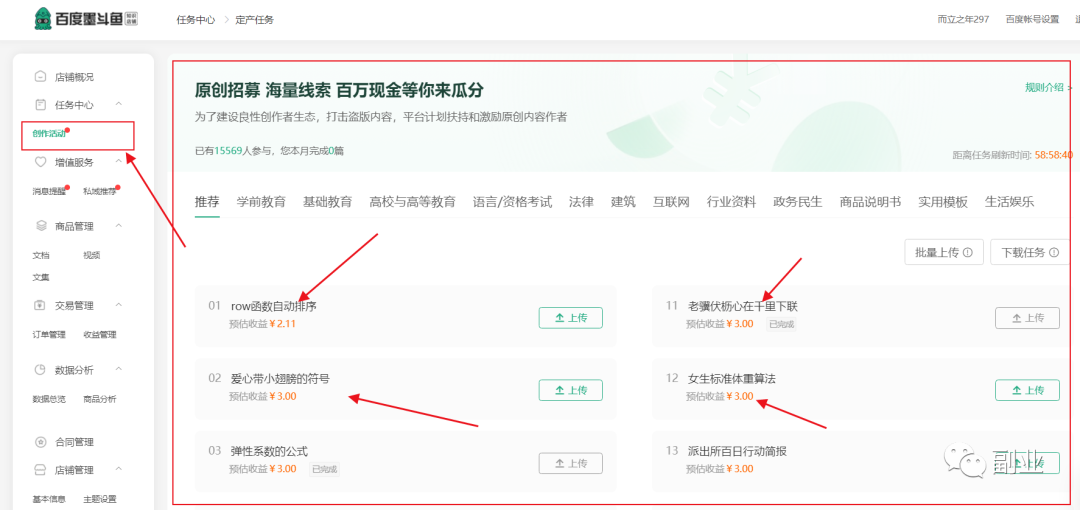Click 上传 for 弹性系数的公式
Viewport: 1080px width, 510px height.
(x=570, y=463)
